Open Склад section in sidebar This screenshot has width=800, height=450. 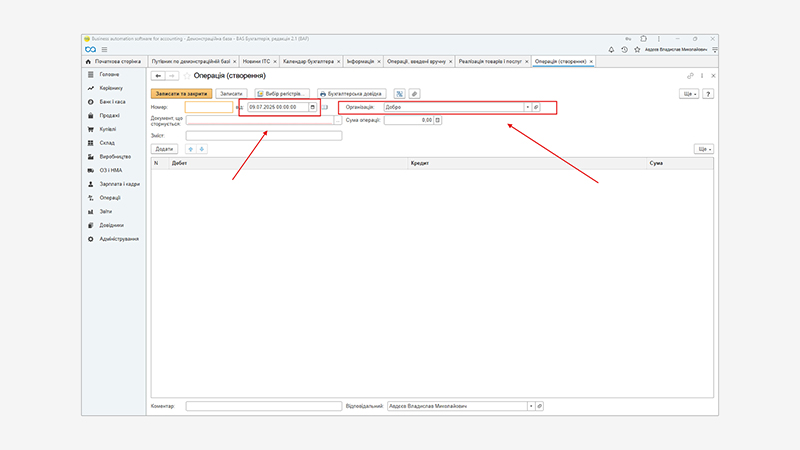pyautogui.click(x=107, y=143)
